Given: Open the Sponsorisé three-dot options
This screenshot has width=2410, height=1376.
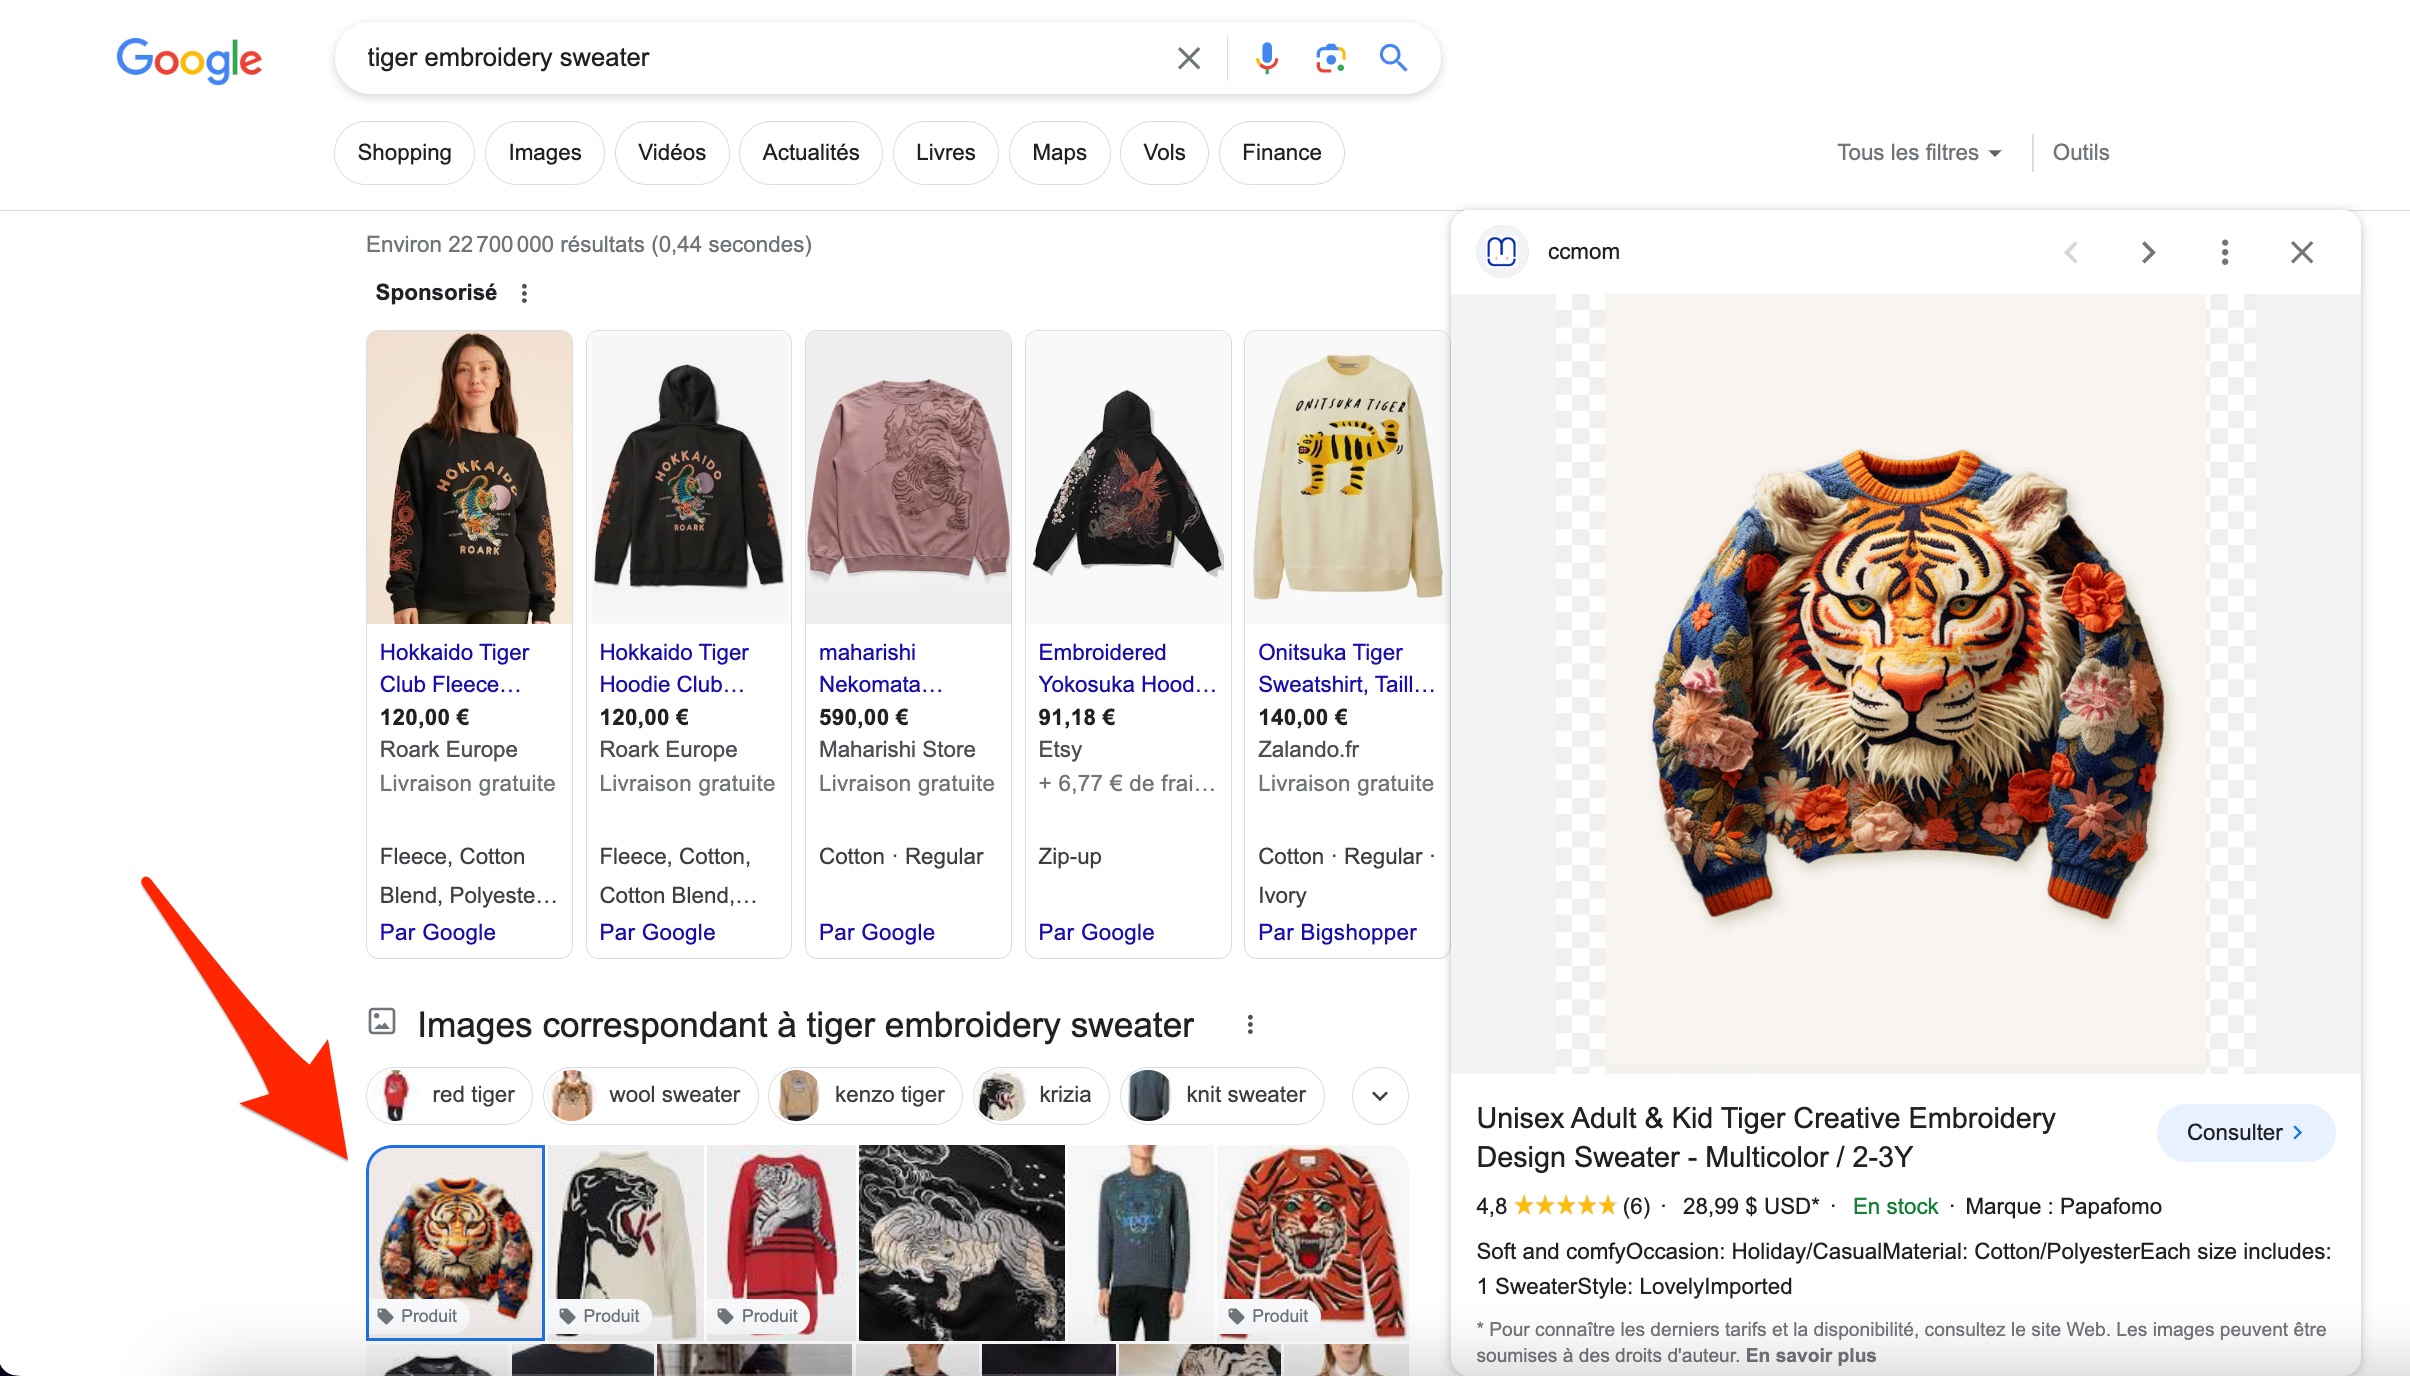Looking at the screenshot, I should click(x=524, y=293).
